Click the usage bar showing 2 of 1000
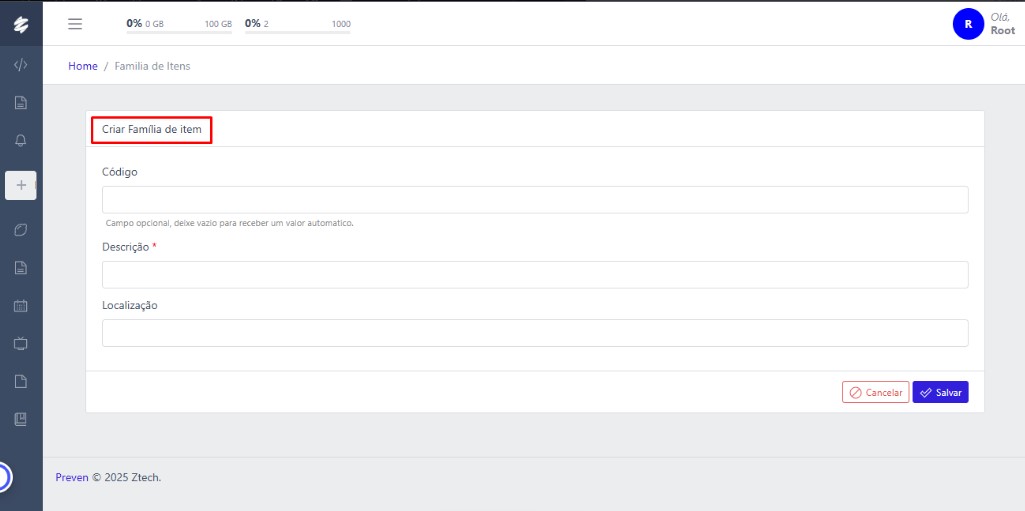 (x=297, y=32)
